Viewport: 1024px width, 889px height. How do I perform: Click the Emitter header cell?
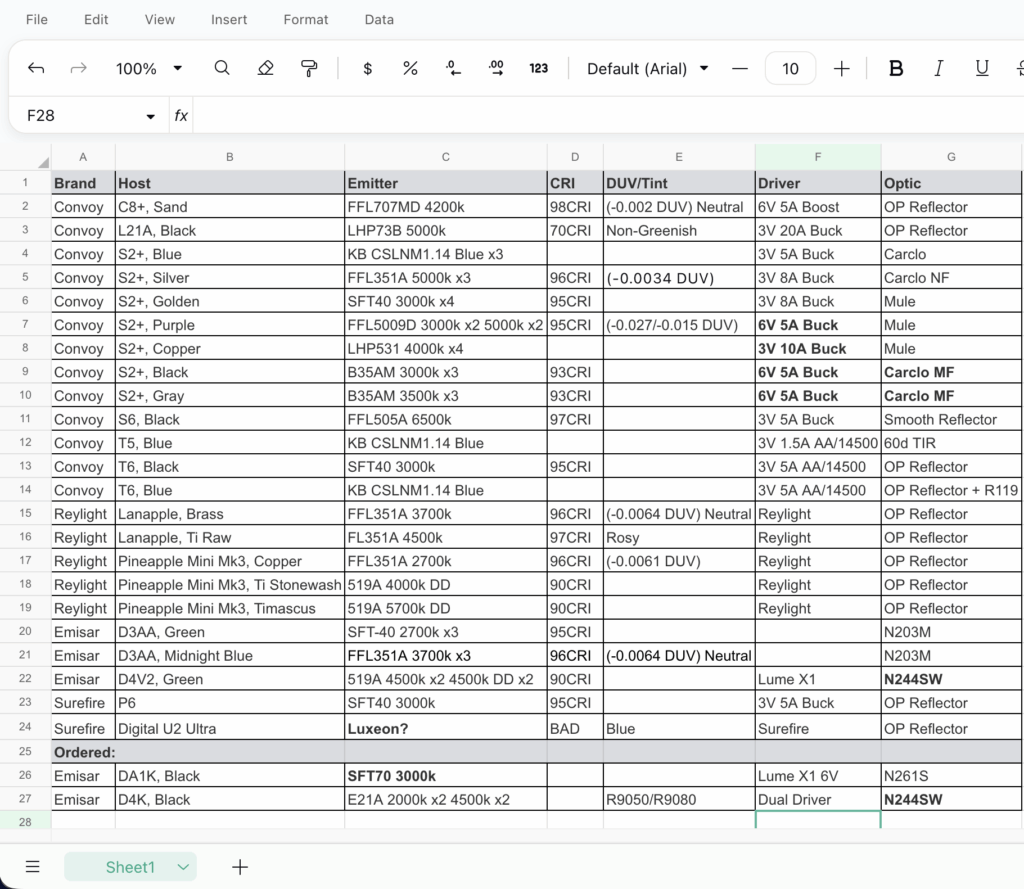(x=445, y=183)
